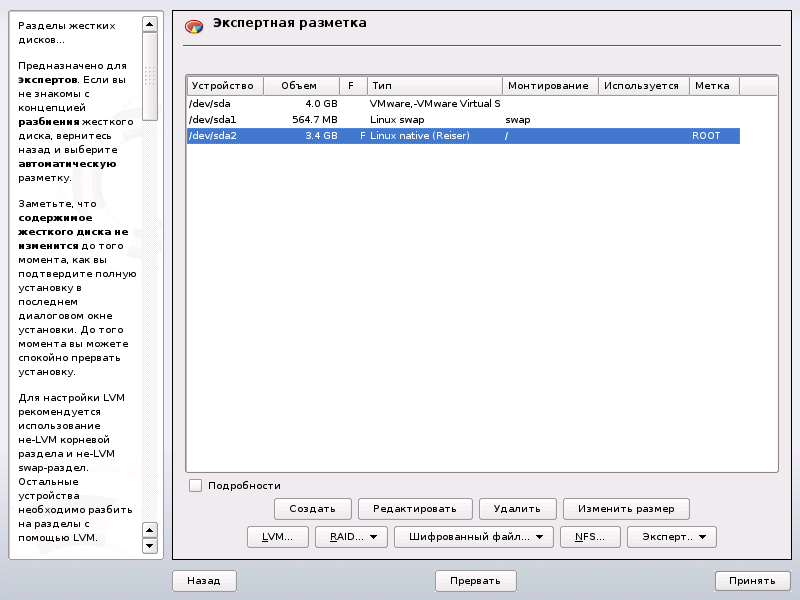
Task: Click the Удалить button
Action: (x=517, y=509)
